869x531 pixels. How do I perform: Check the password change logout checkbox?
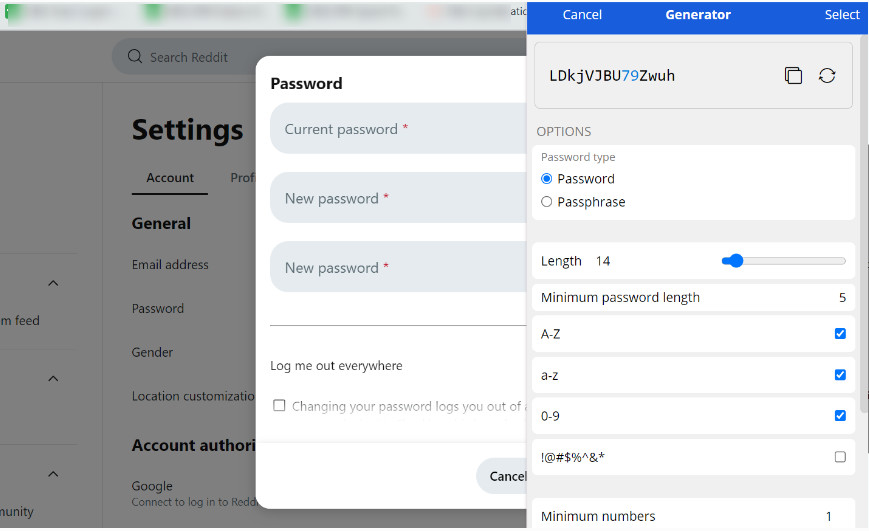click(x=280, y=406)
